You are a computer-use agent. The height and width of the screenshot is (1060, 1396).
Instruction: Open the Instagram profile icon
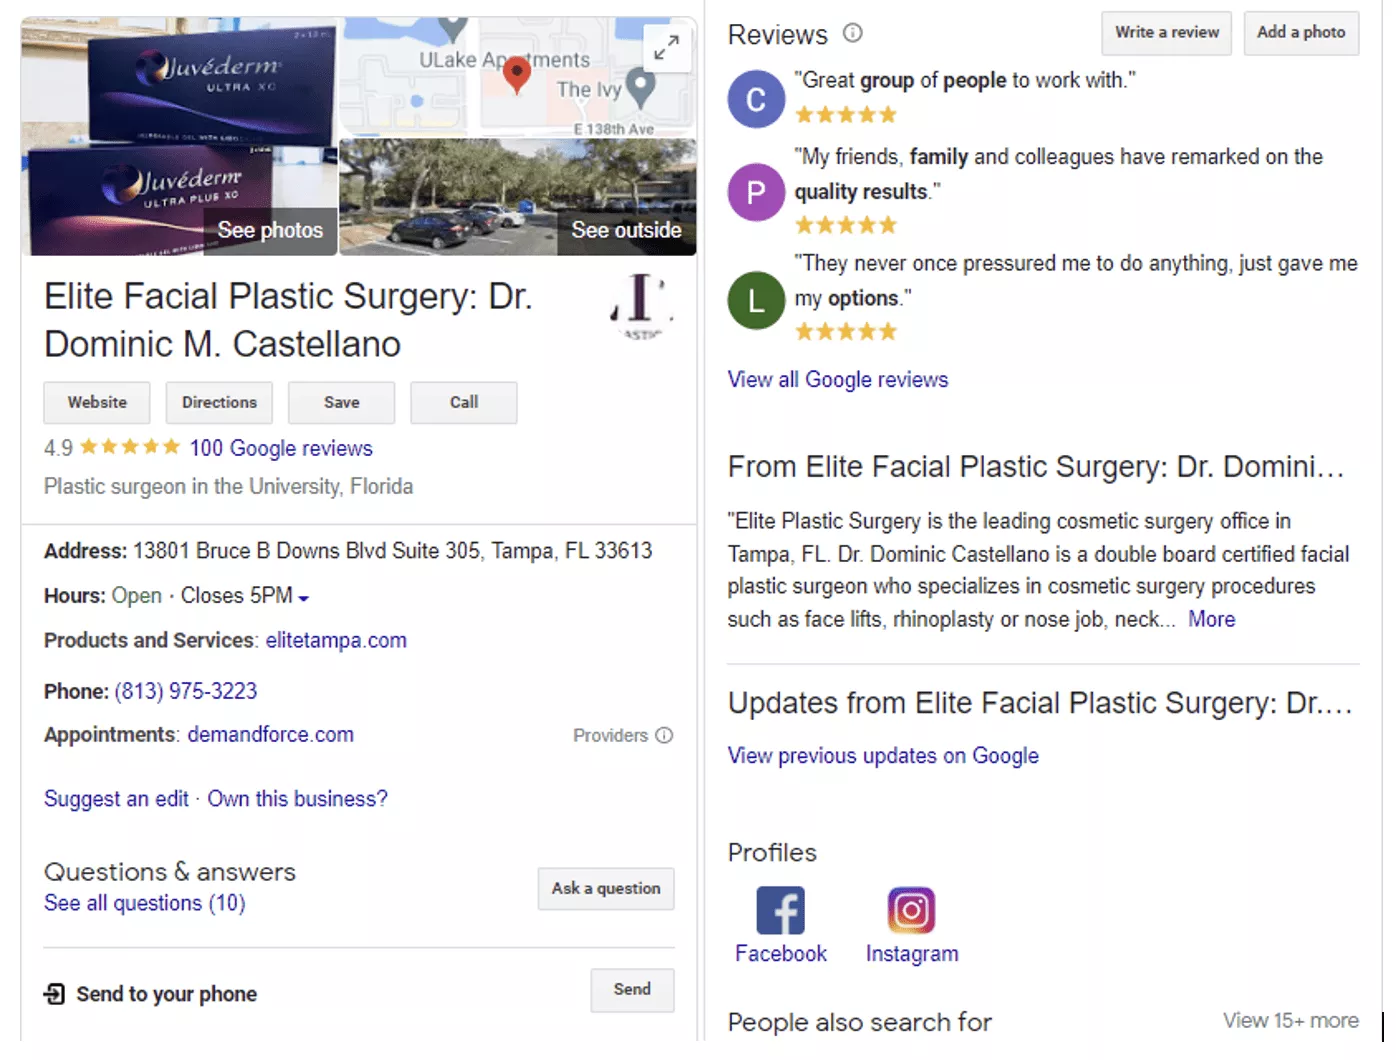point(911,910)
